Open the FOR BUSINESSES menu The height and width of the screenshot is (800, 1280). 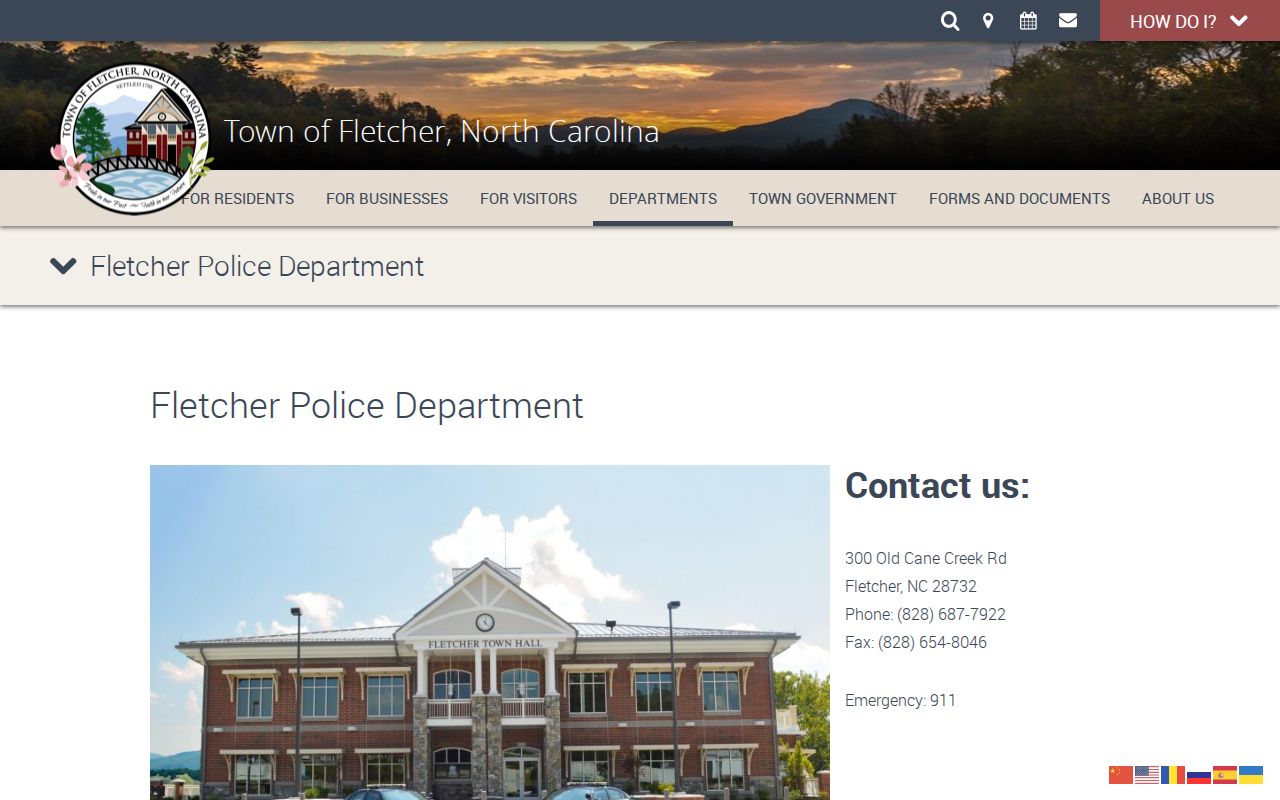(387, 198)
